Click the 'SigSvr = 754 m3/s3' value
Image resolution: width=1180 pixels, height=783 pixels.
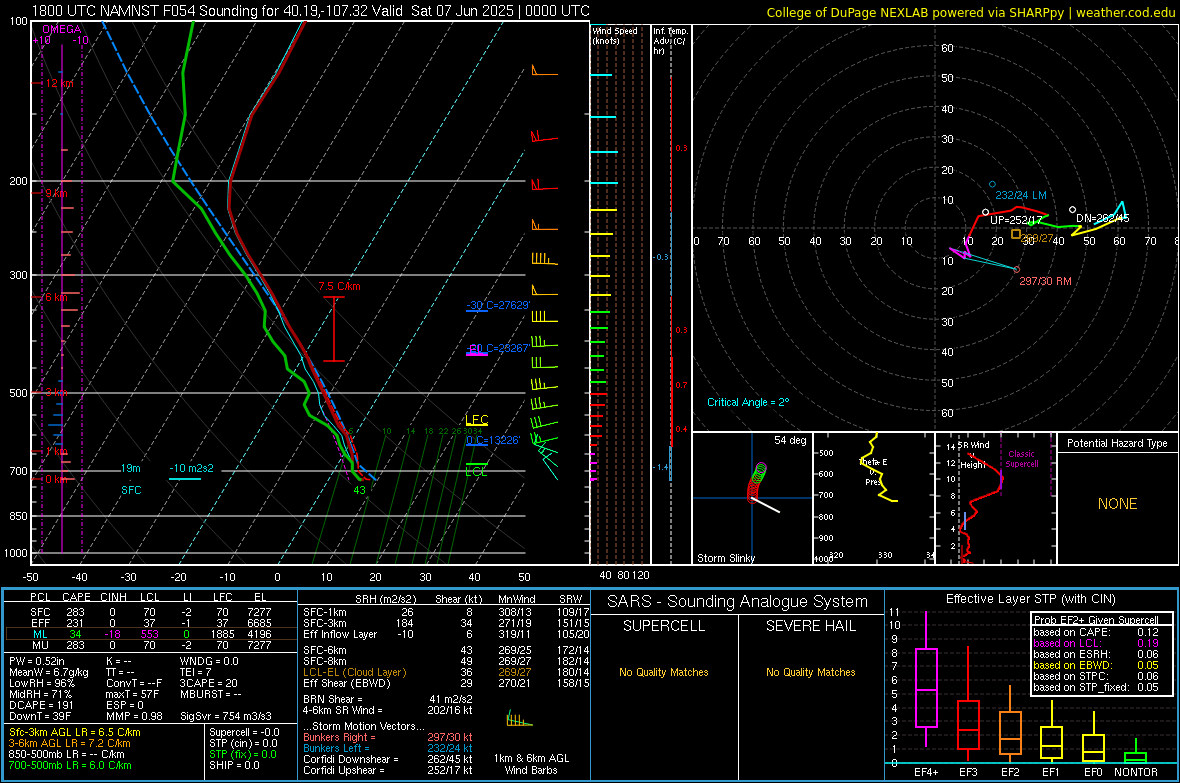226,716
